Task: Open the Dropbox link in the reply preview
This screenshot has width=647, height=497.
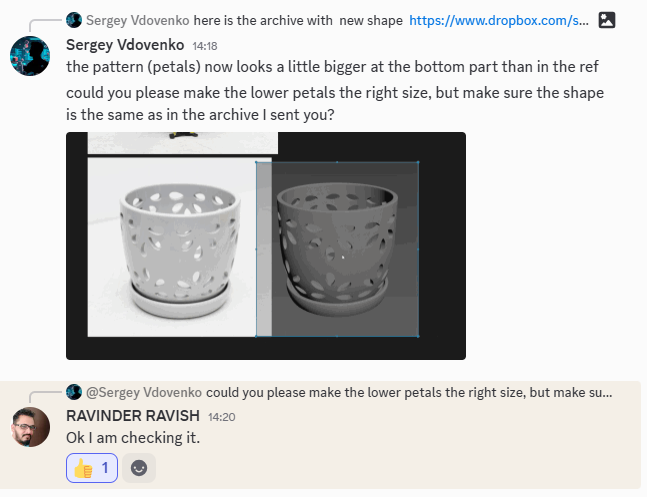Action: (x=499, y=20)
